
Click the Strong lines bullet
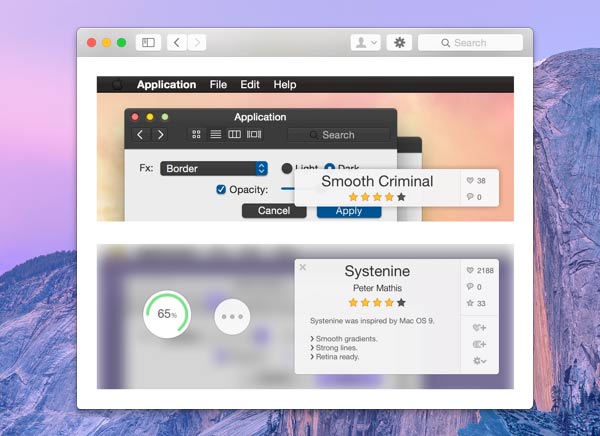(x=333, y=348)
